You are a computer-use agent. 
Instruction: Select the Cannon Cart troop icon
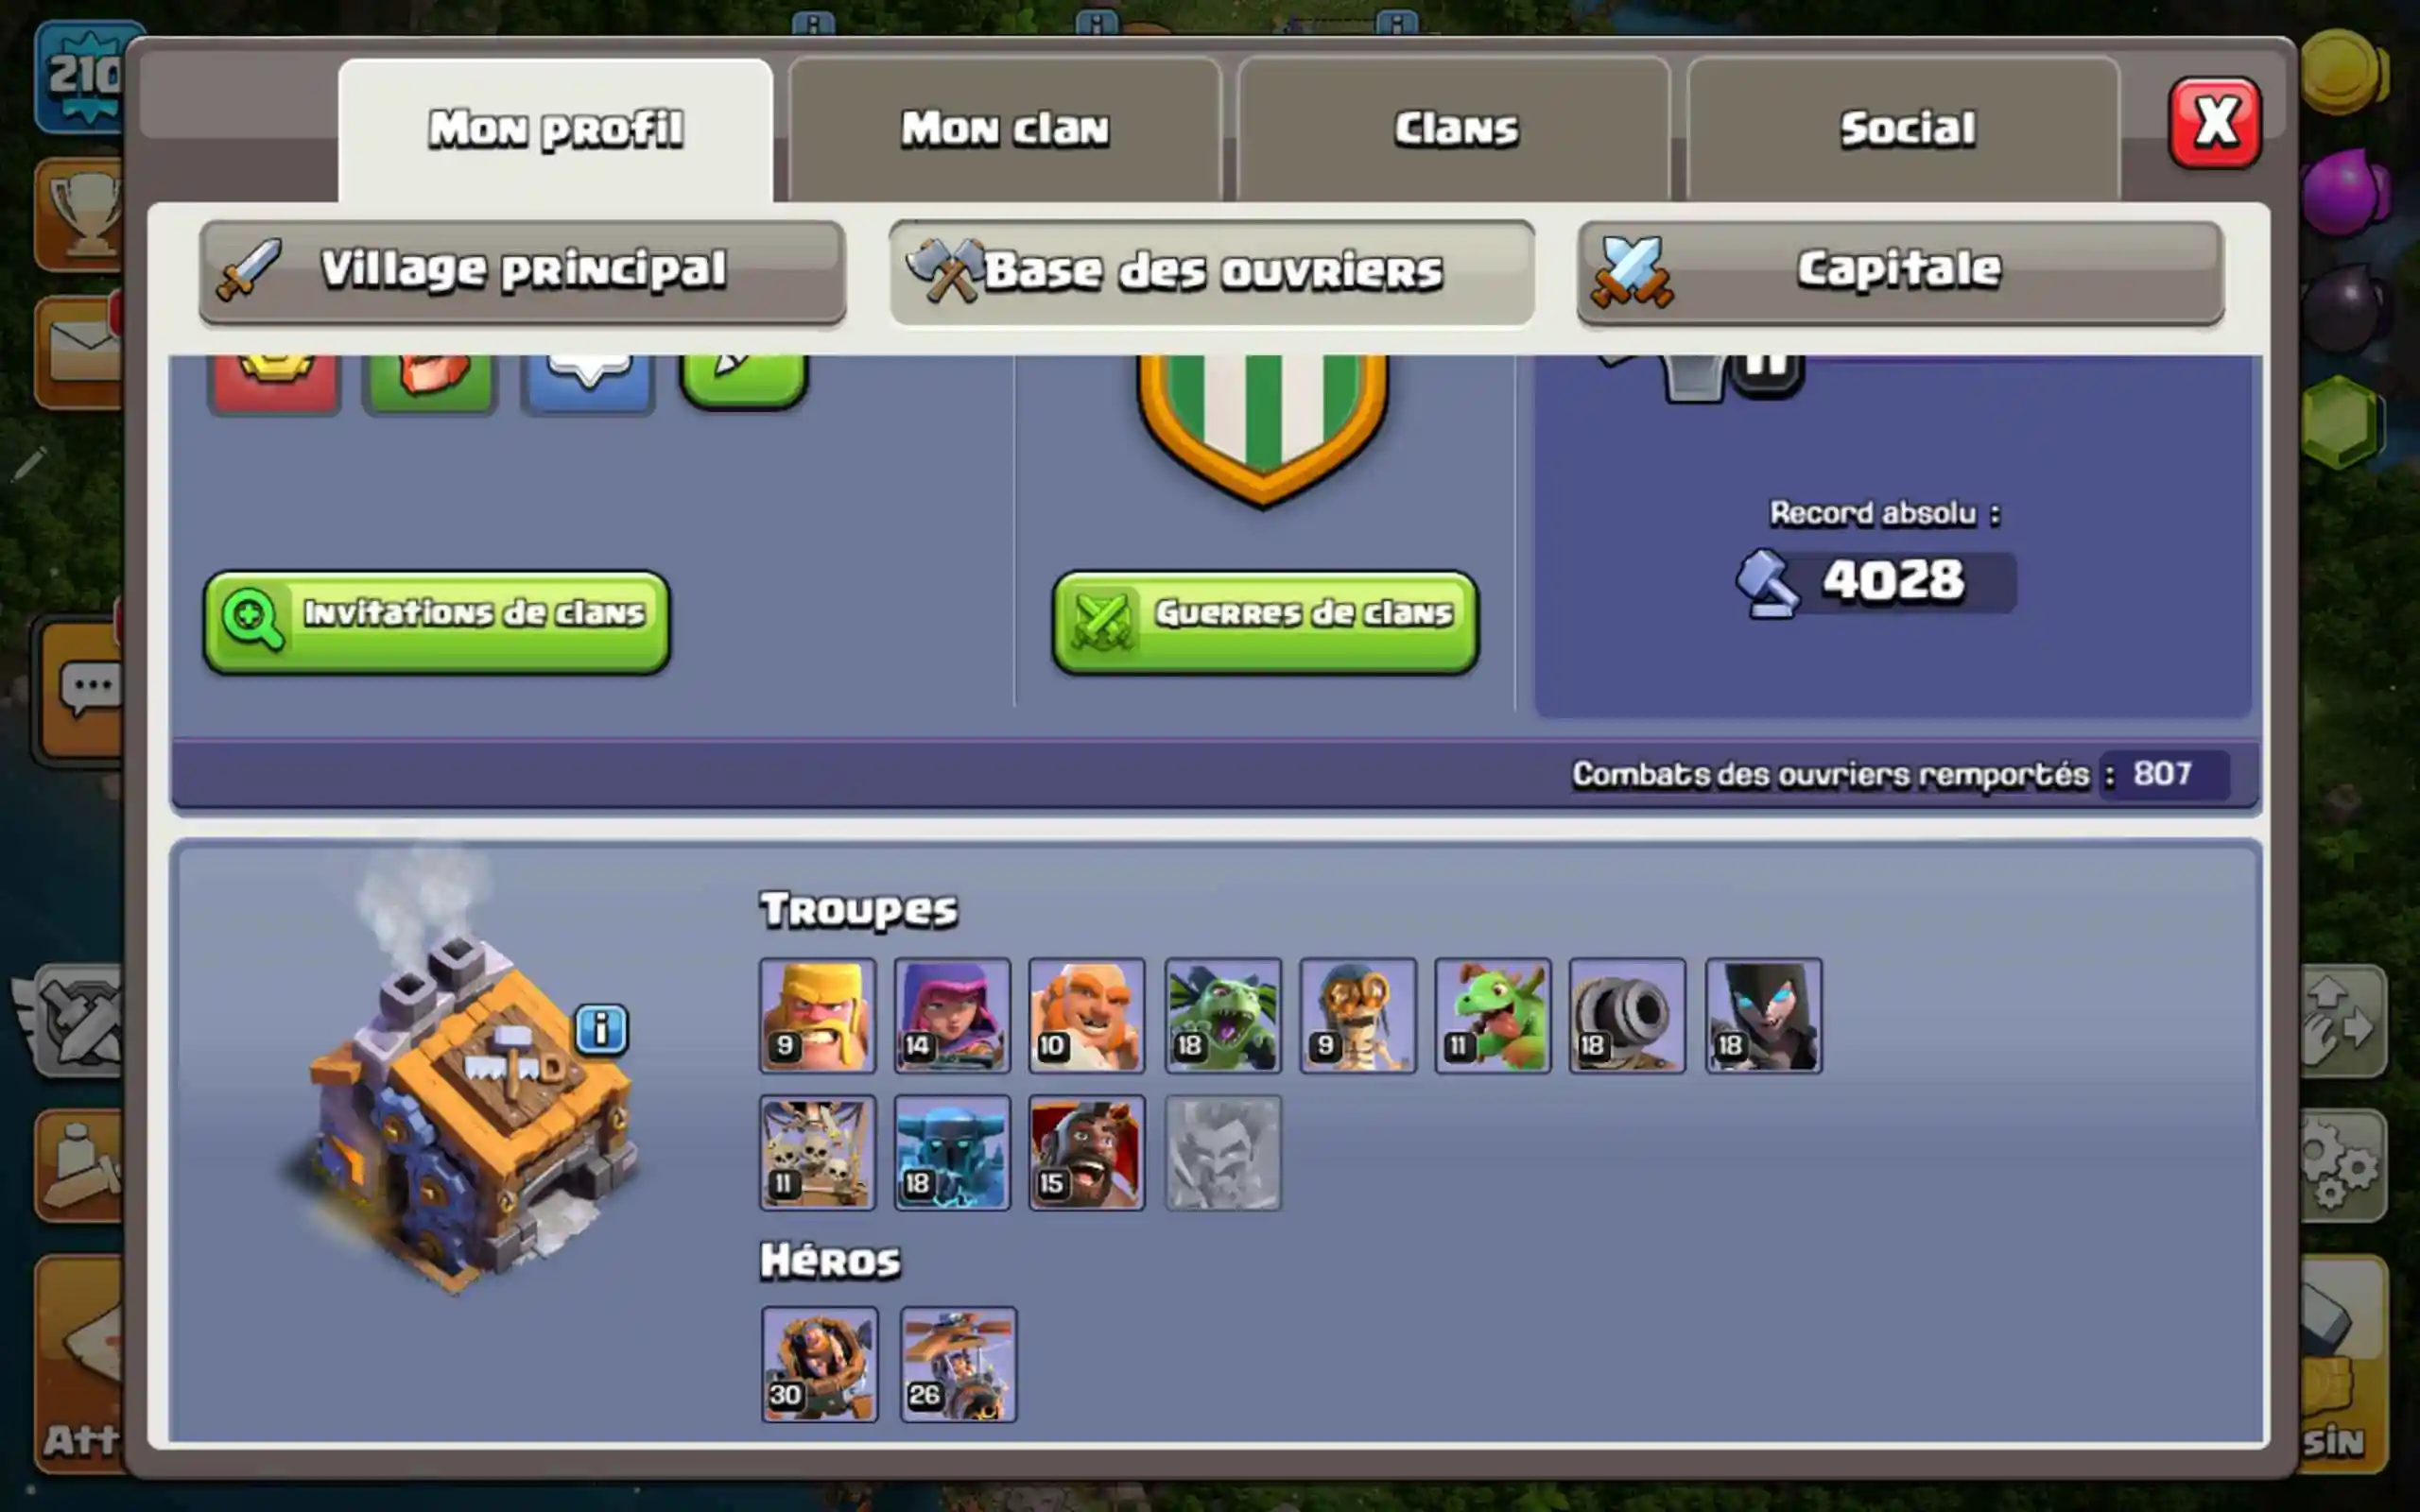[x=1627, y=1015]
